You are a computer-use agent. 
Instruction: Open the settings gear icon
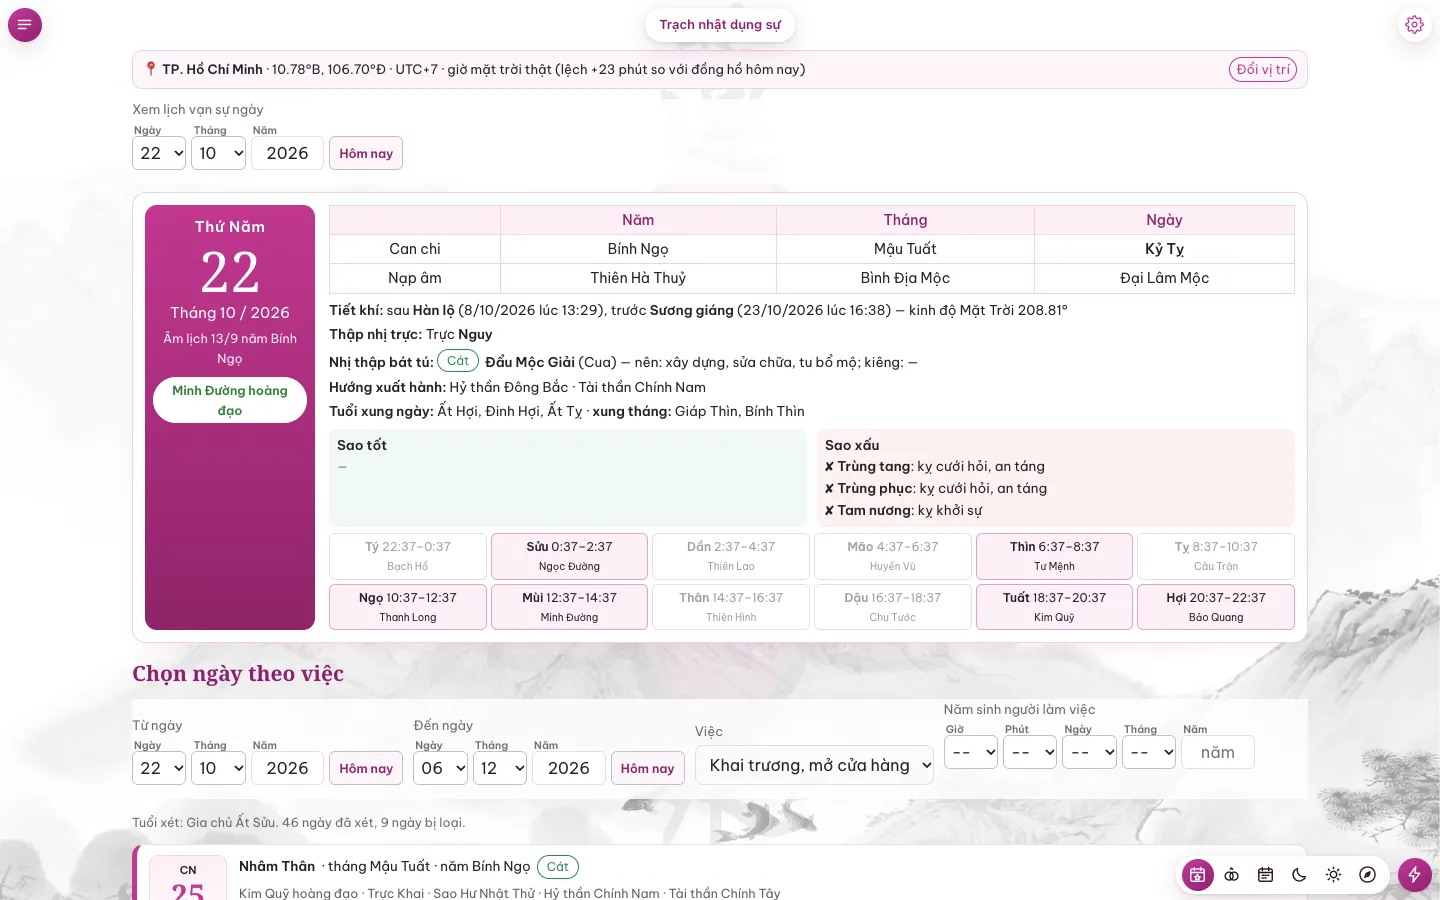click(1414, 25)
